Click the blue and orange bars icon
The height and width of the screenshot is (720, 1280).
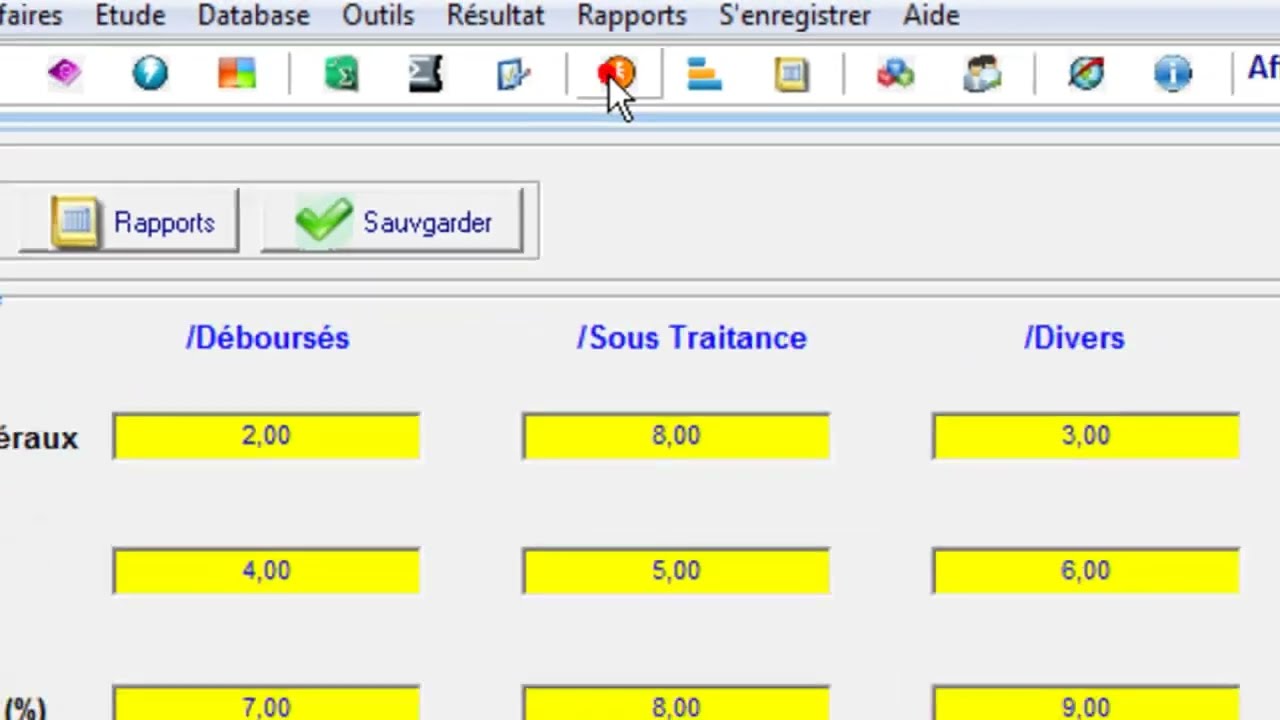click(705, 74)
